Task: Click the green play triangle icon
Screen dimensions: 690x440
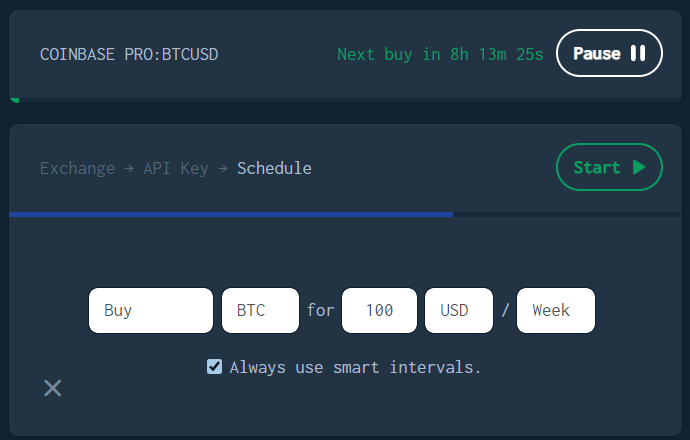Action: click(639, 167)
